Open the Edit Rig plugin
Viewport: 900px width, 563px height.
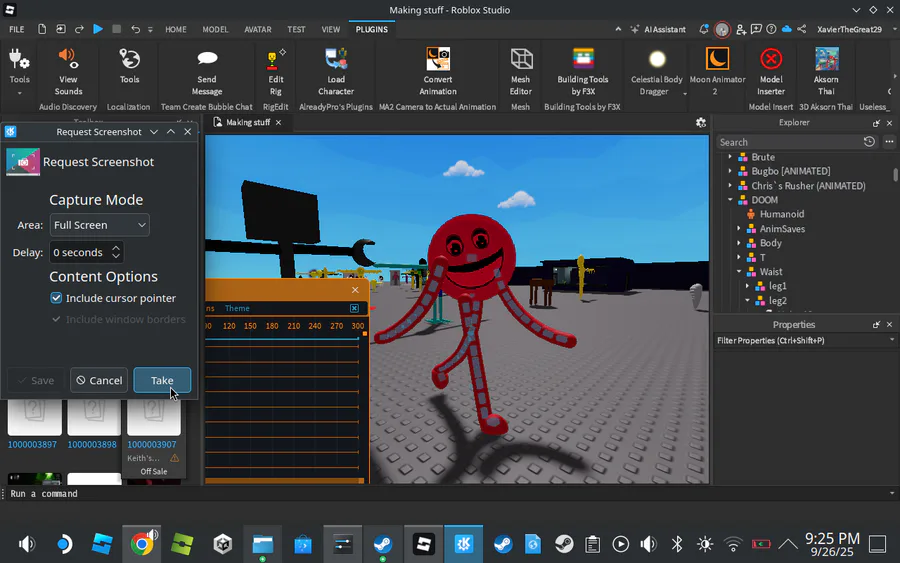pos(276,71)
